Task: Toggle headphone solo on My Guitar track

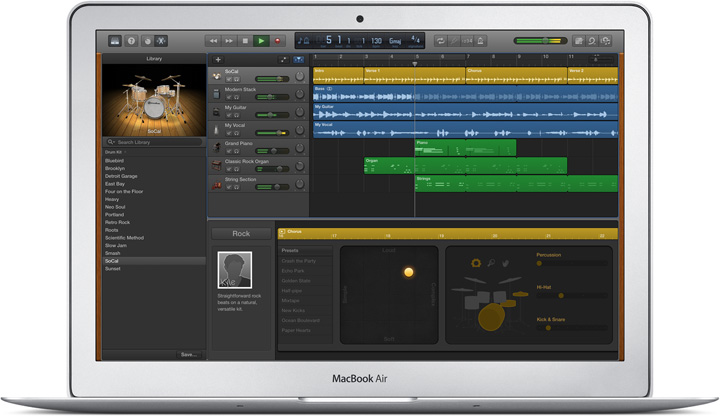Action: click(236, 117)
